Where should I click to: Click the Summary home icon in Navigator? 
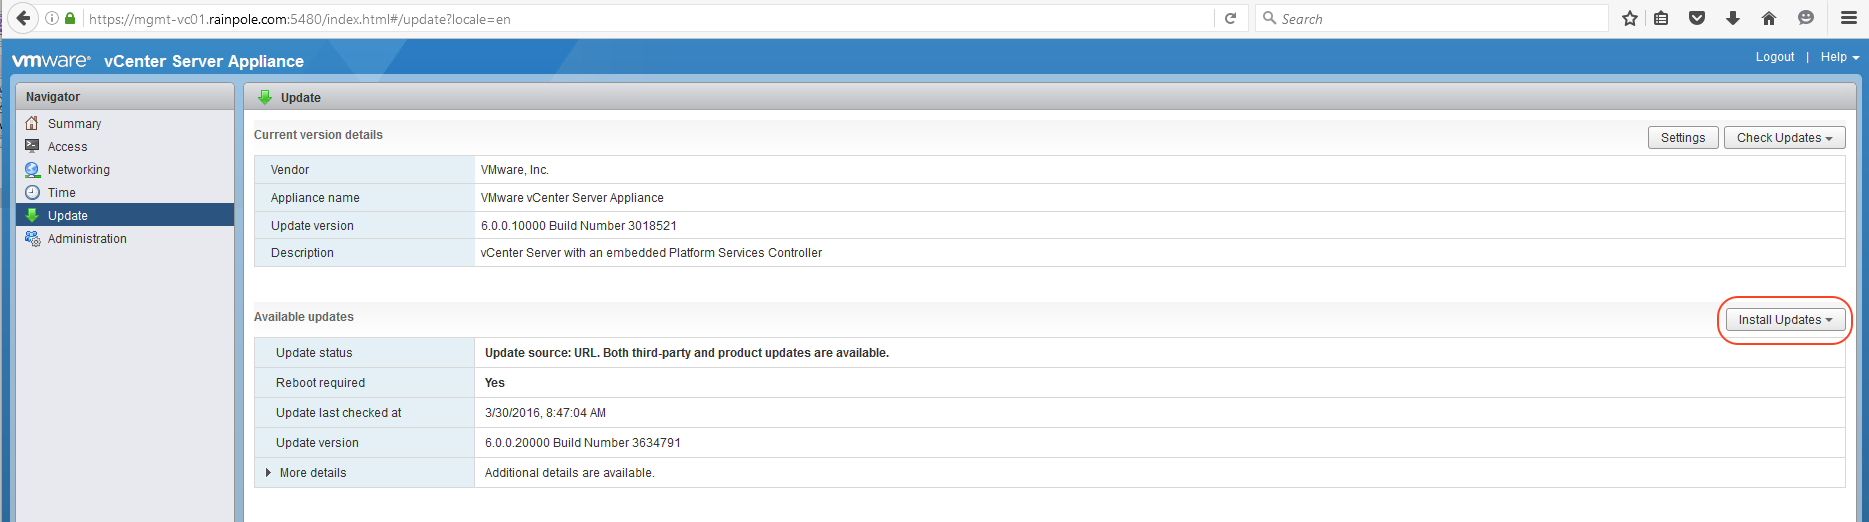pyautogui.click(x=32, y=123)
